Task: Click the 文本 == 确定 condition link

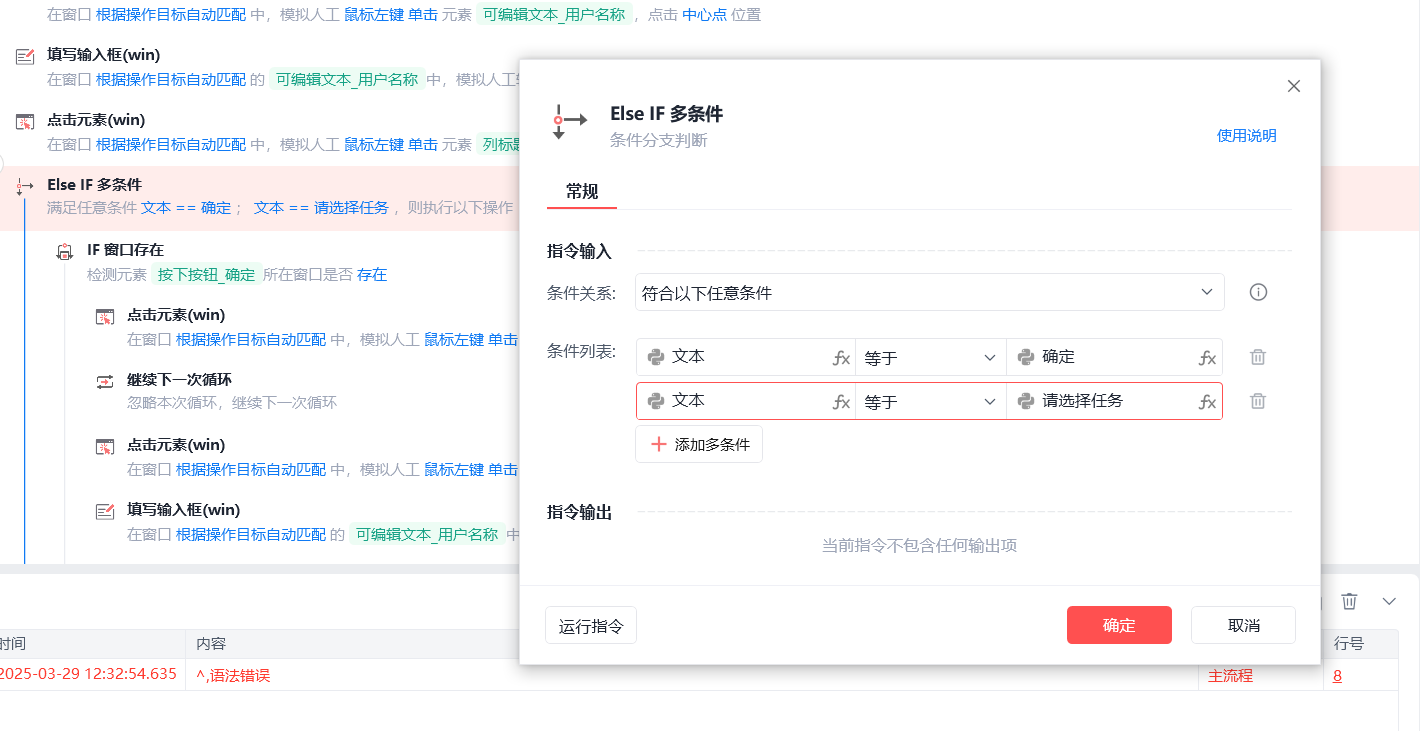Action: 186,208
